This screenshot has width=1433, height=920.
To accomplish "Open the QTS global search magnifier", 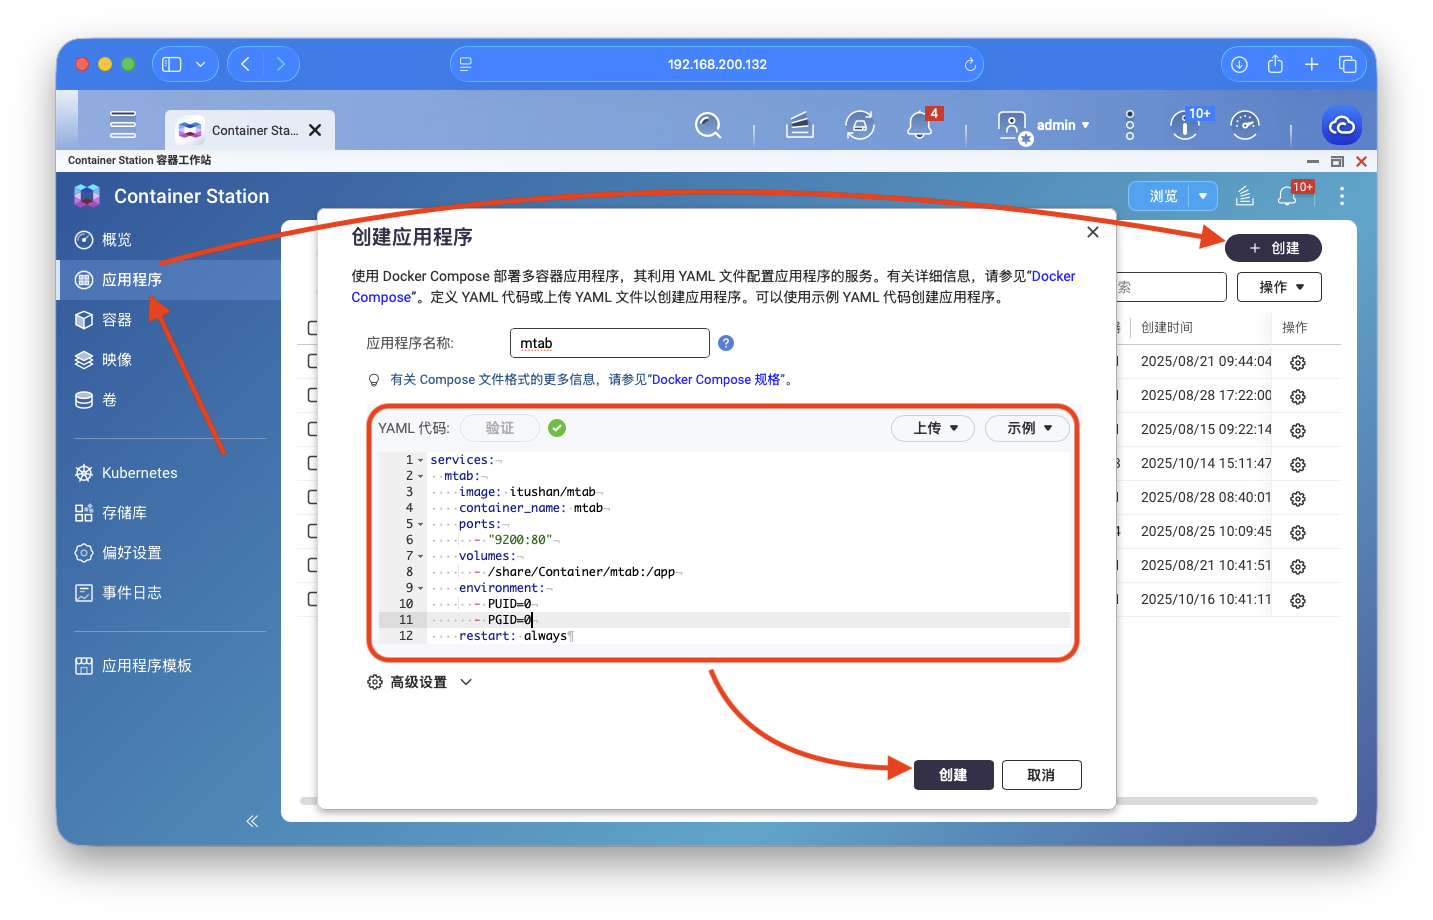I will tap(708, 125).
